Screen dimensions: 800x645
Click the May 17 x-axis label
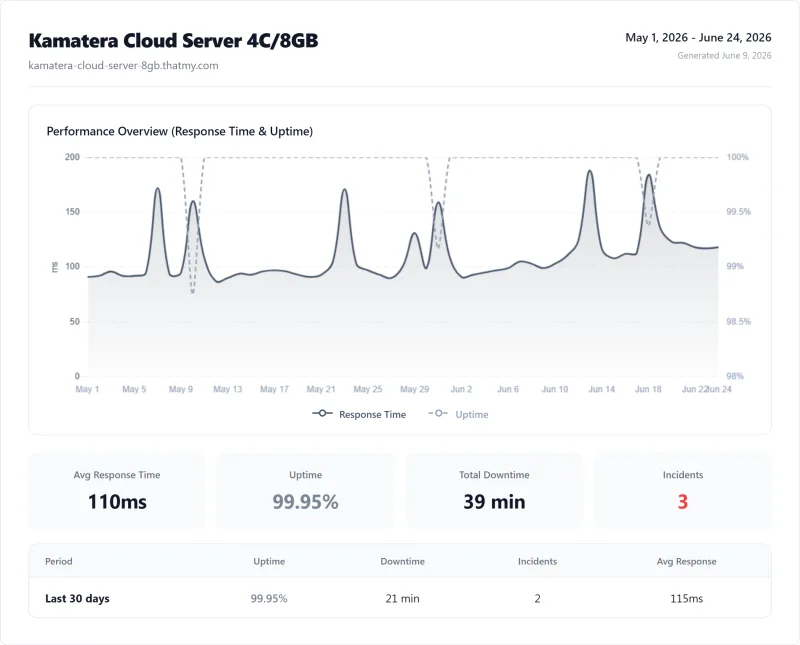(274, 389)
